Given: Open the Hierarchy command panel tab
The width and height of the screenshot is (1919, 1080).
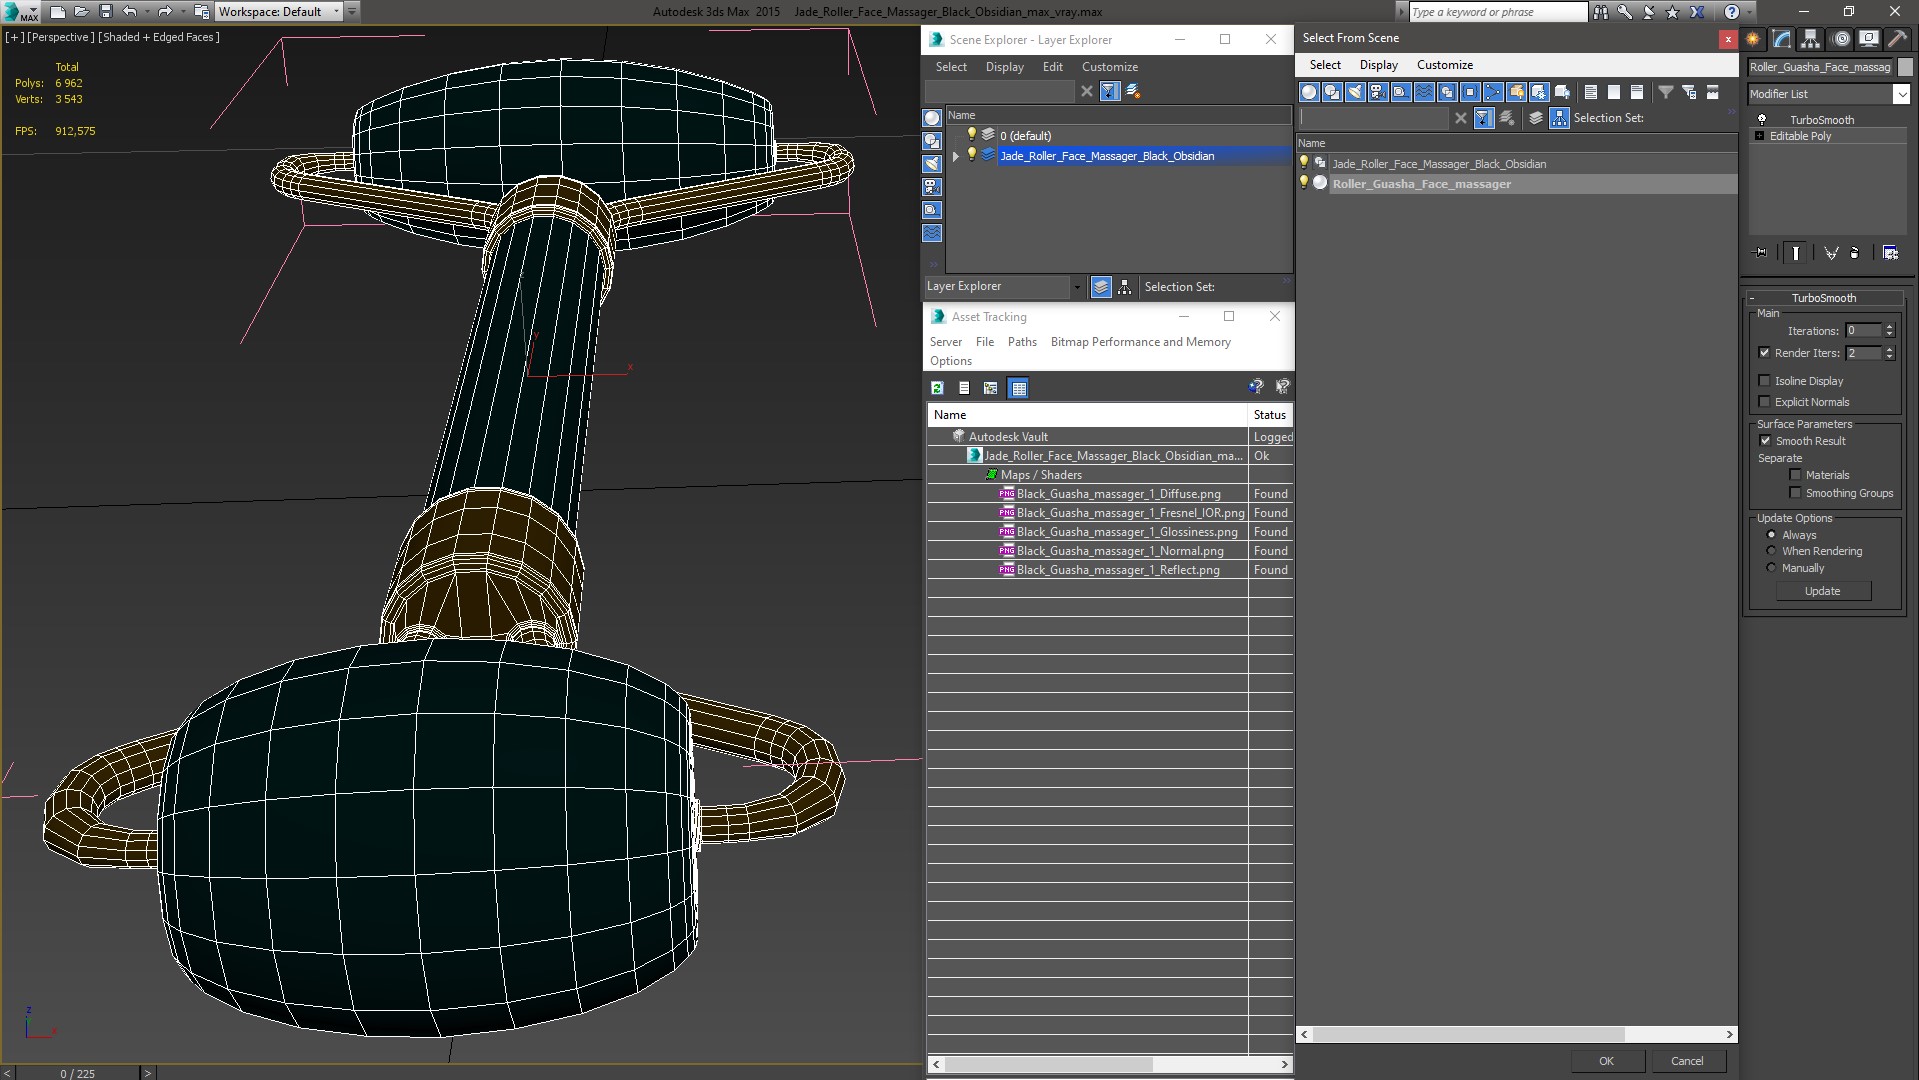Looking at the screenshot, I should [x=1810, y=39].
